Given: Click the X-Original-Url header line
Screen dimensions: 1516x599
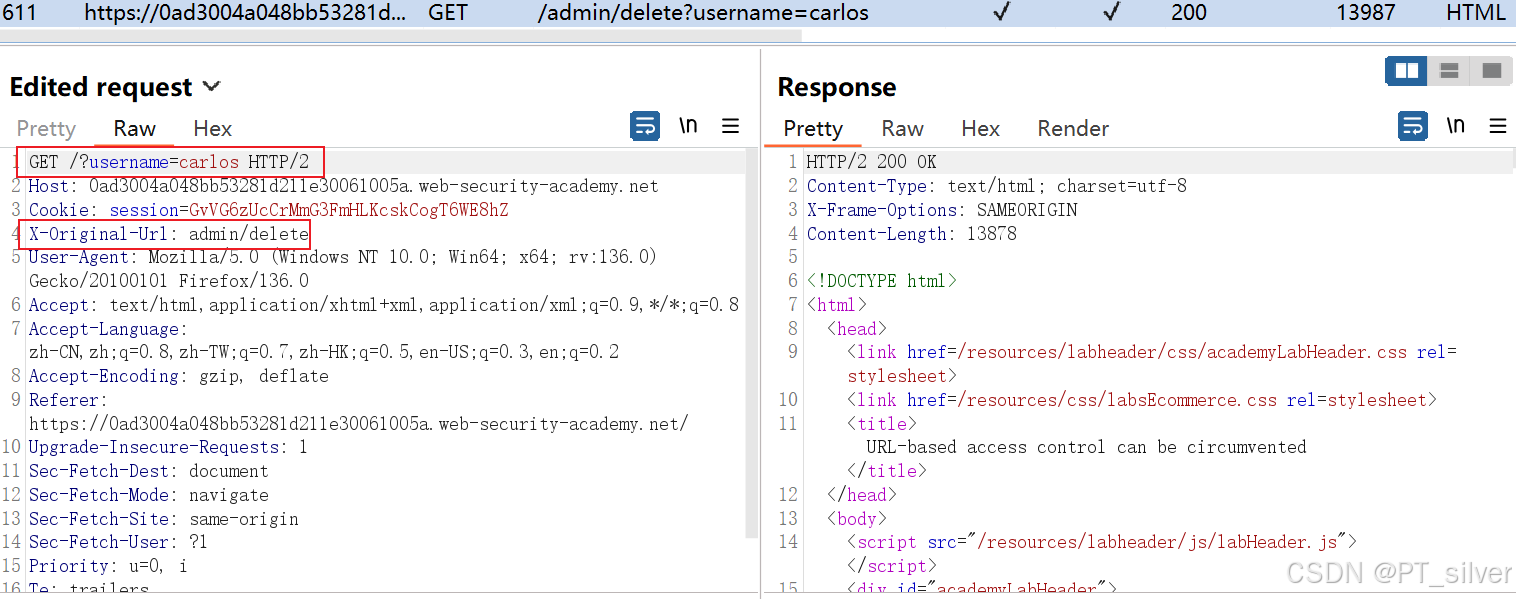Looking at the screenshot, I should (x=168, y=234).
